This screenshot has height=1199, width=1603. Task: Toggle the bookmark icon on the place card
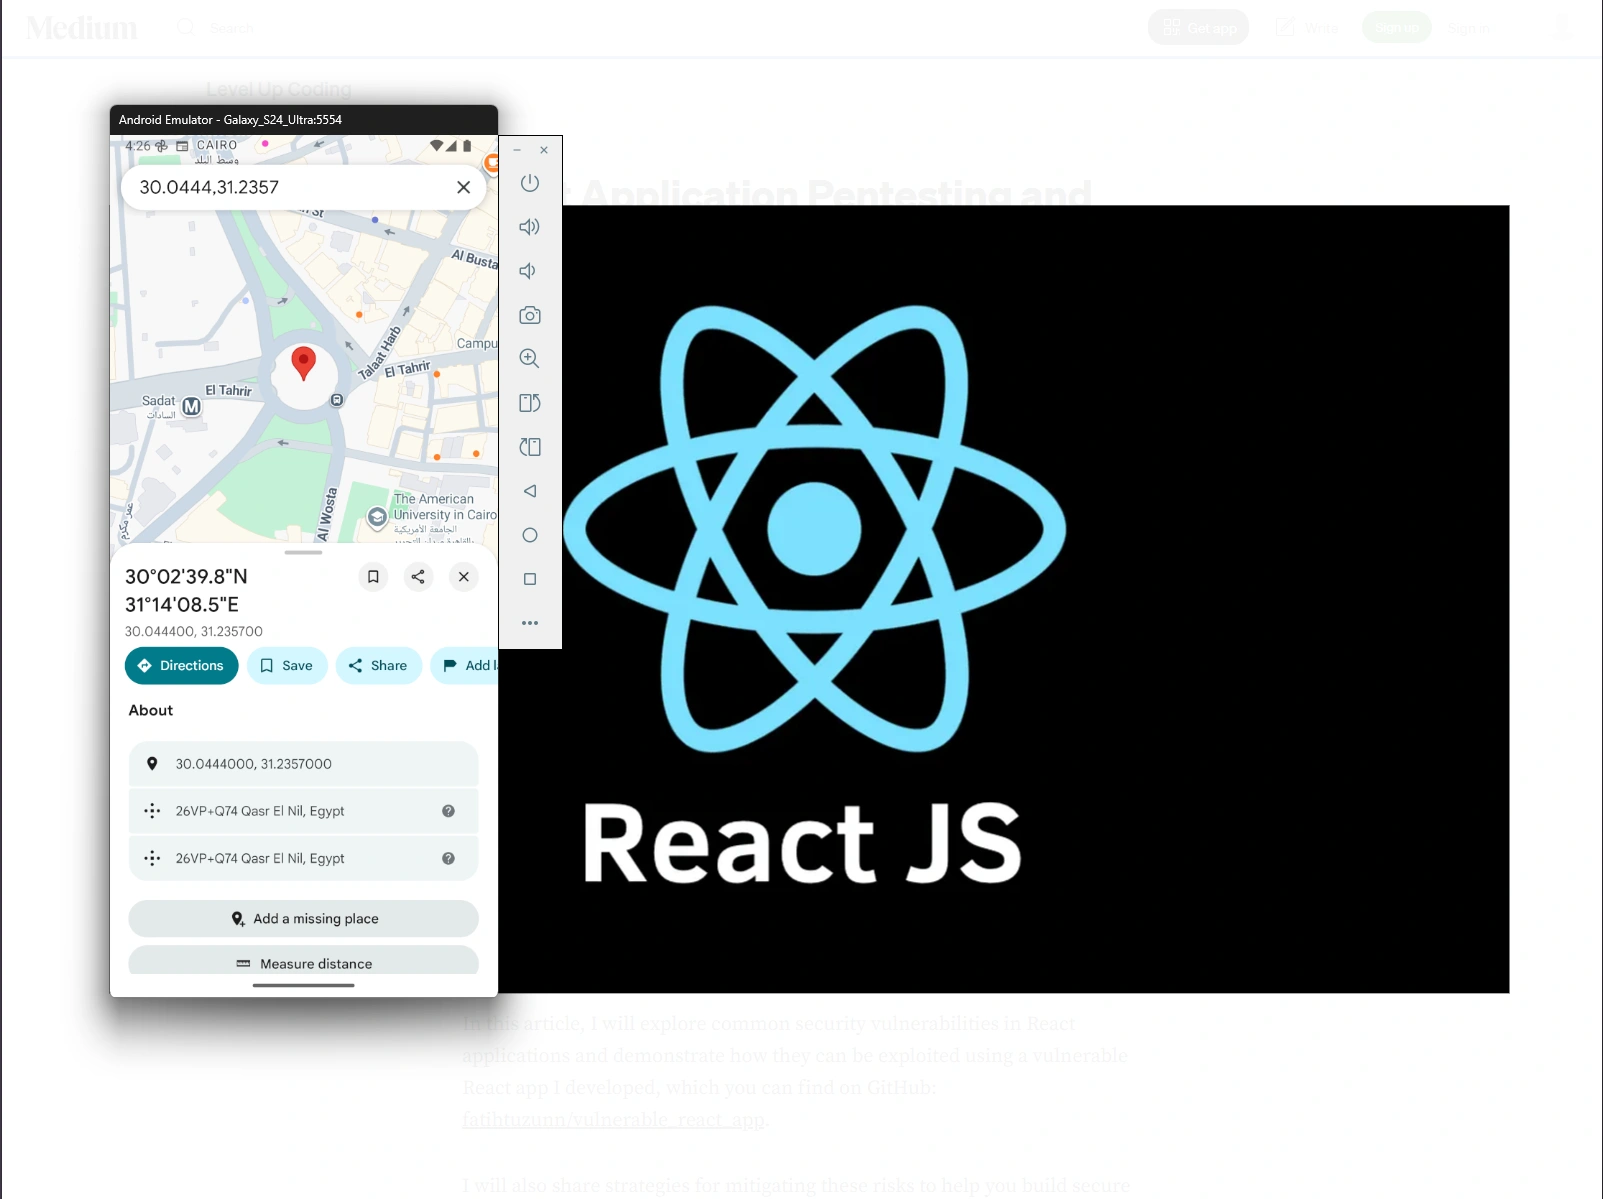click(x=373, y=577)
